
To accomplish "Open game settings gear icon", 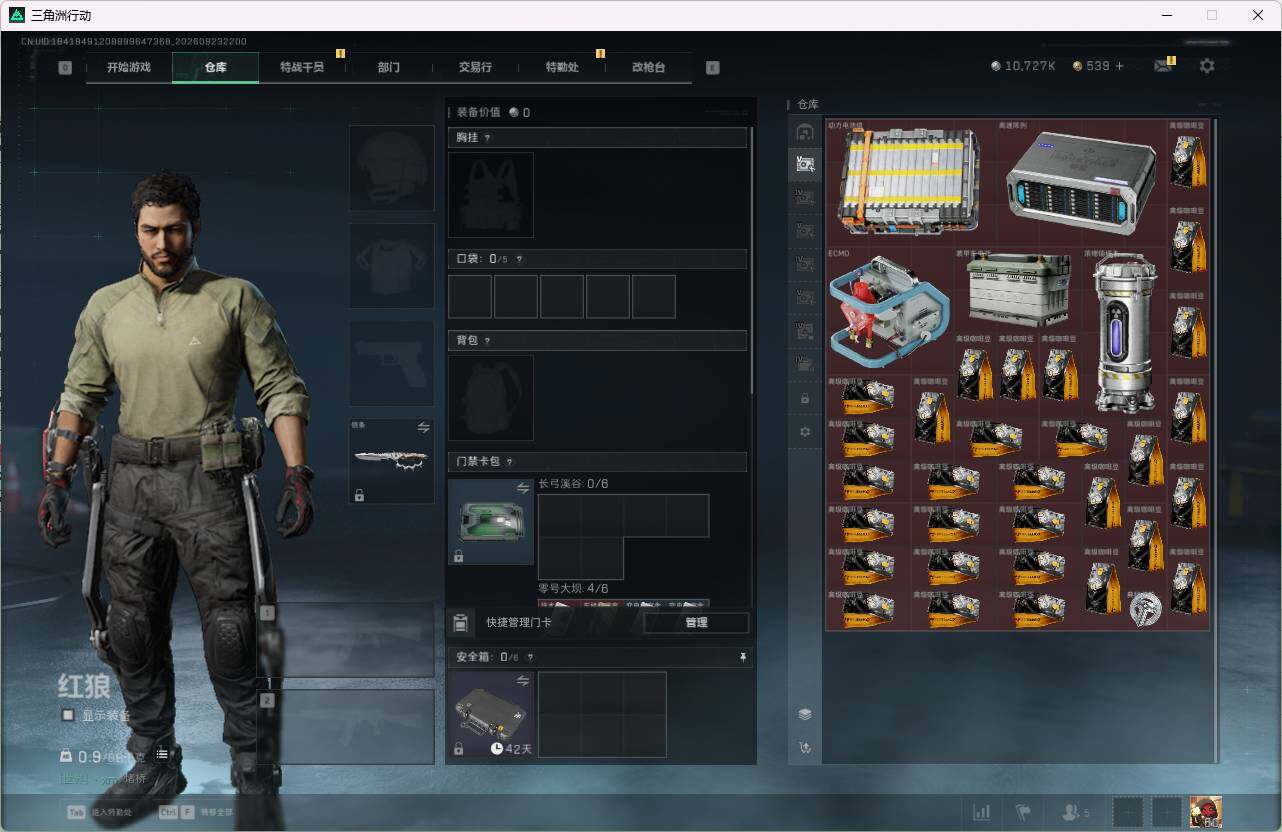I will point(1207,66).
